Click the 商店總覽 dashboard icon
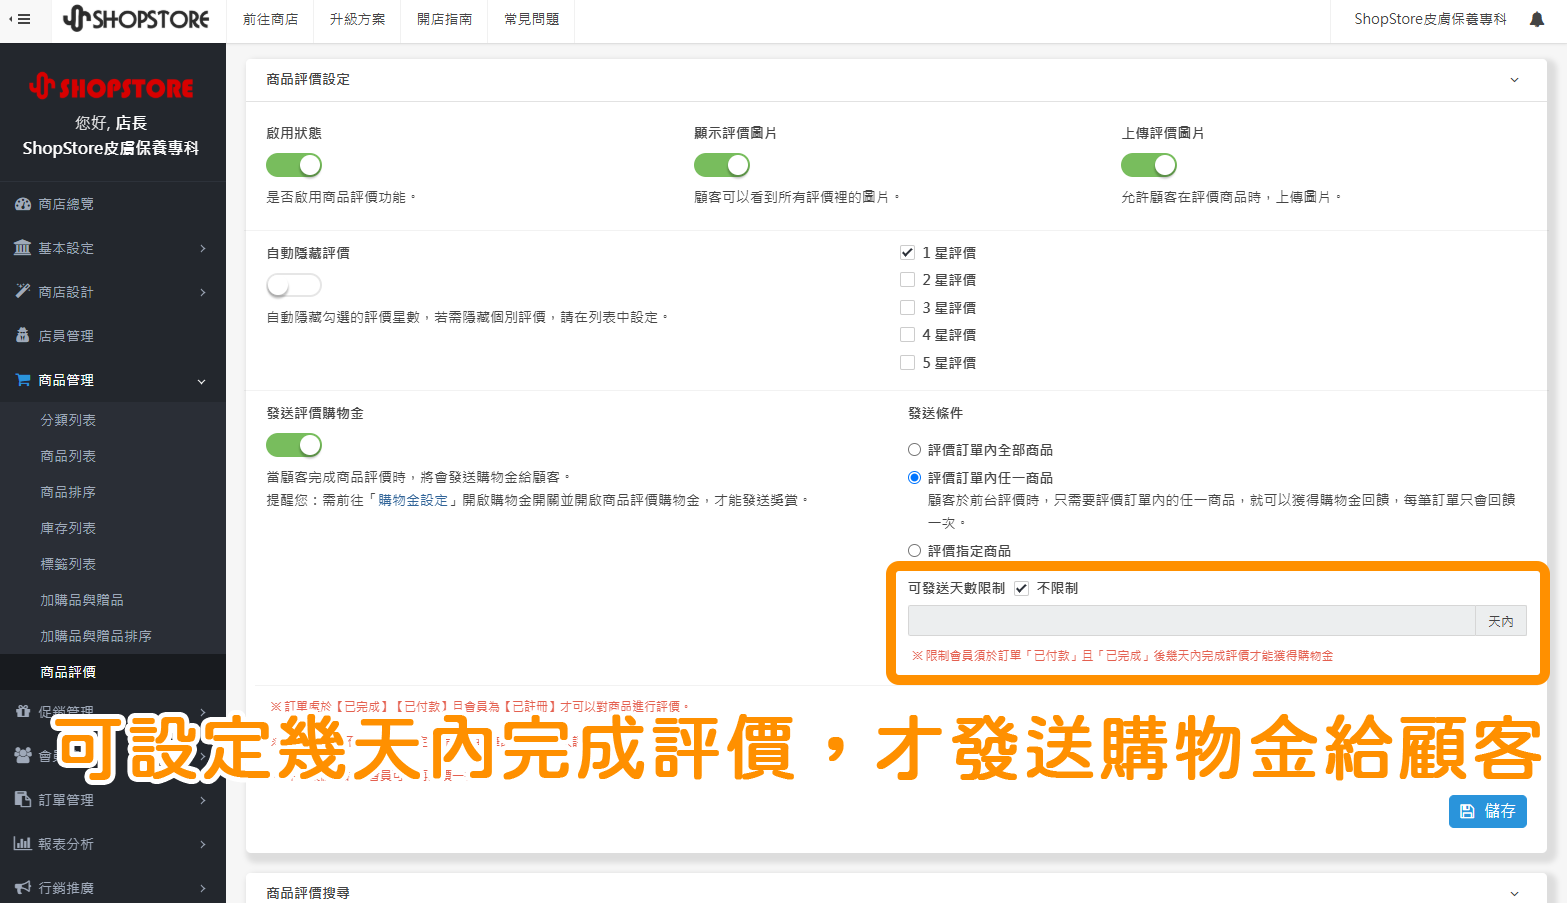1567x903 pixels. tap(23, 204)
